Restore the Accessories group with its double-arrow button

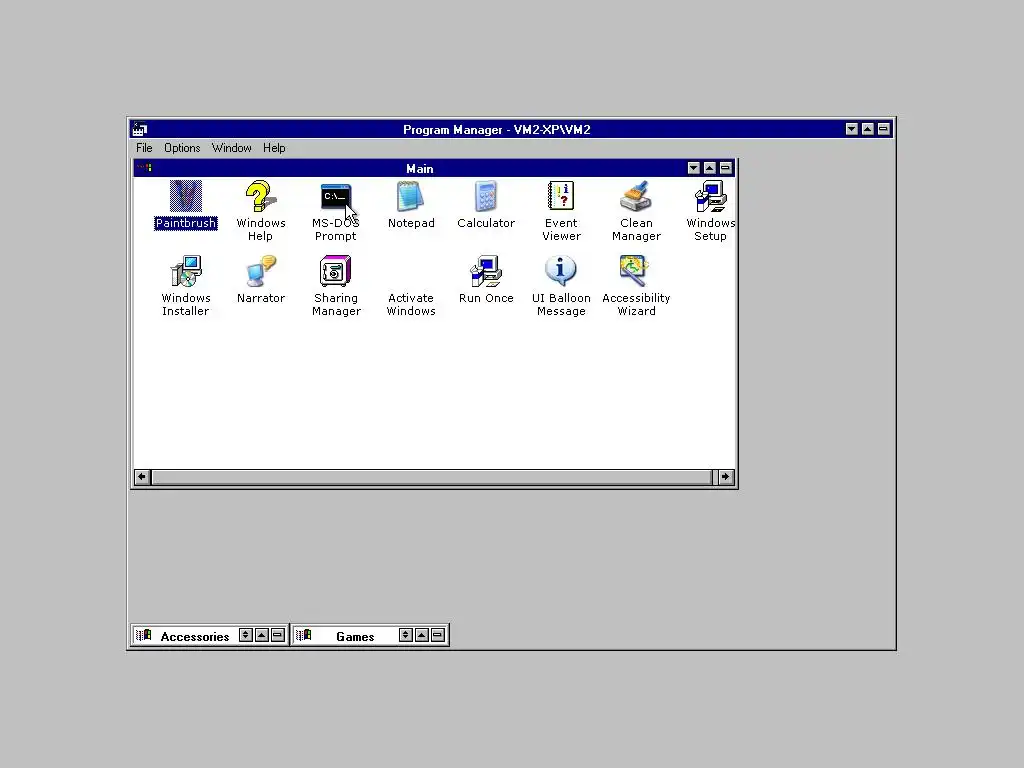(x=246, y=635)
